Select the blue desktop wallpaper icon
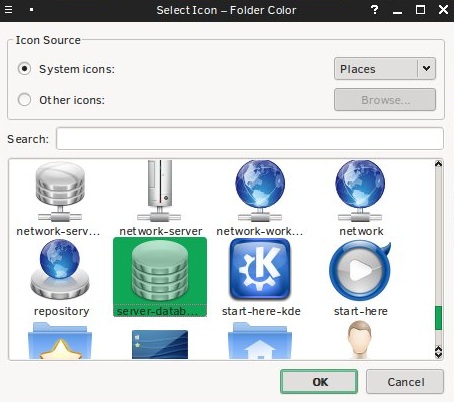Screen dimensions: 454x402 pos(160,344)
